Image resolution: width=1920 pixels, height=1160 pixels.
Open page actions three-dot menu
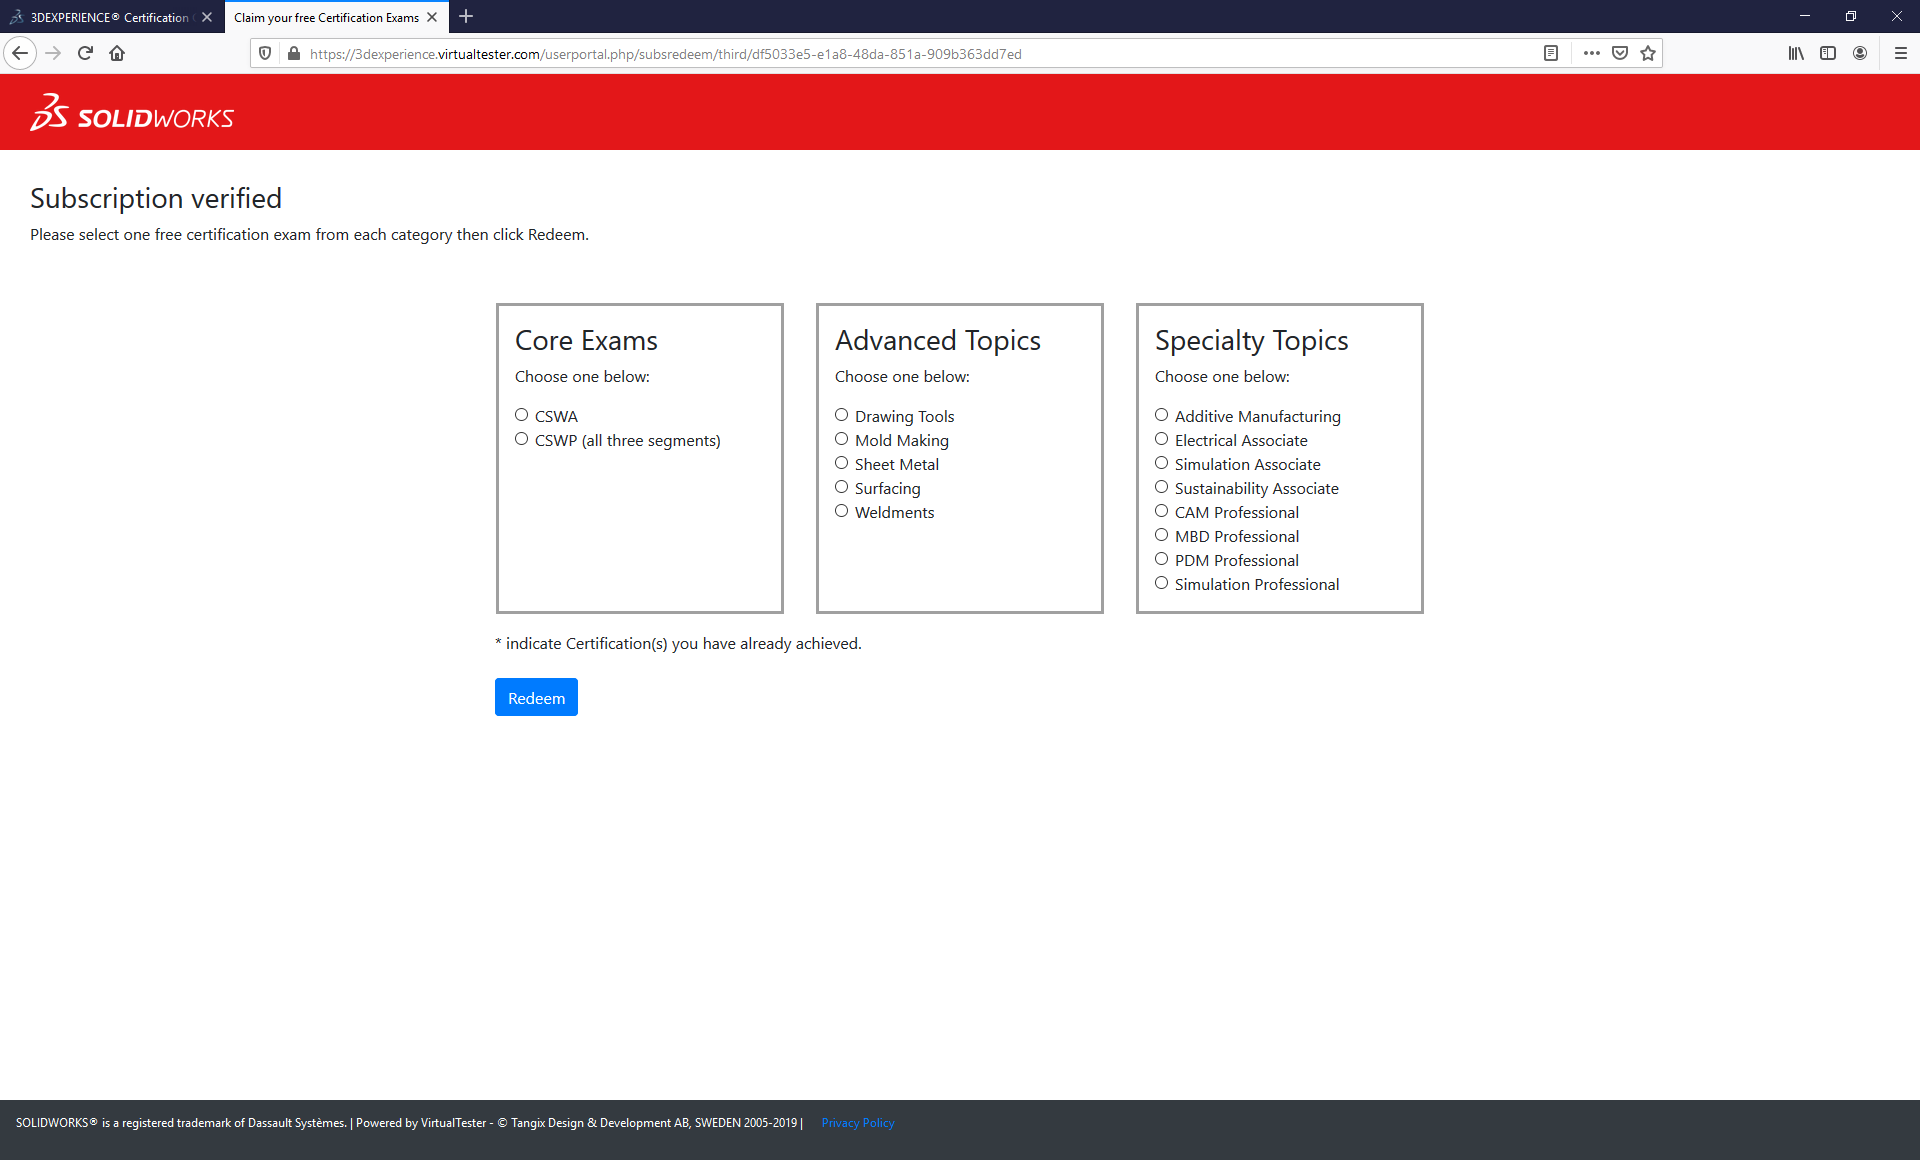[x=1591, y=53]
